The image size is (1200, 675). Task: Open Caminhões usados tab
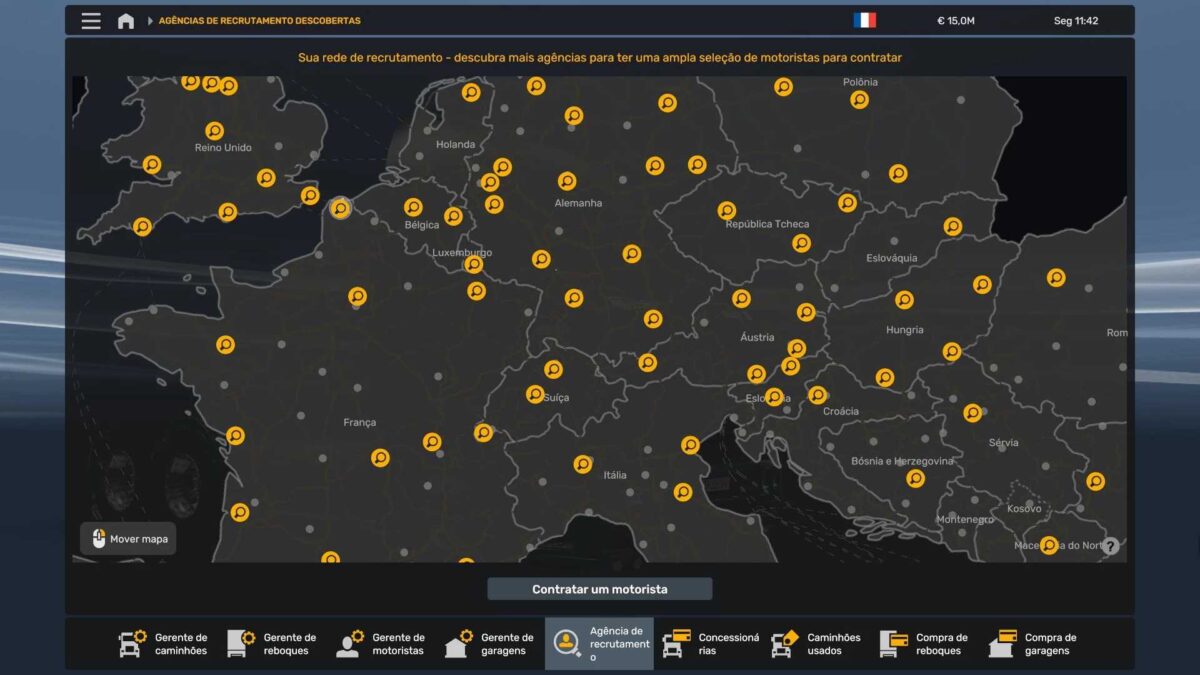coord(817,644)
